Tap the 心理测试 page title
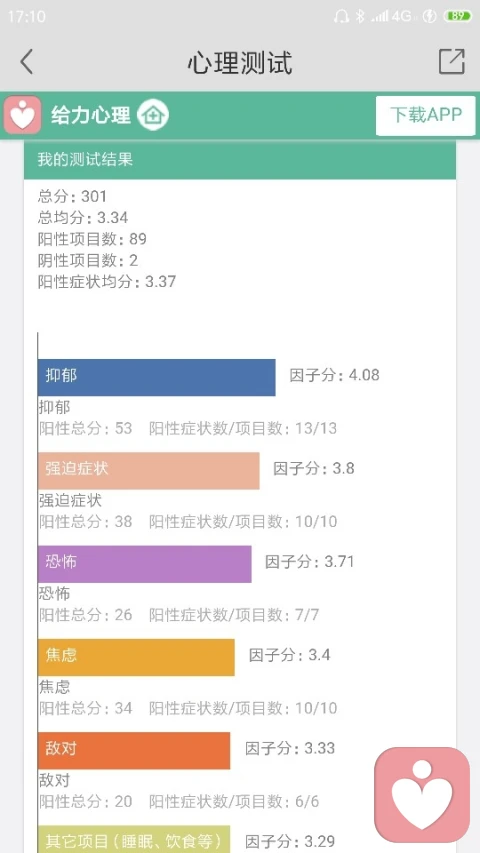 point(240,62)
